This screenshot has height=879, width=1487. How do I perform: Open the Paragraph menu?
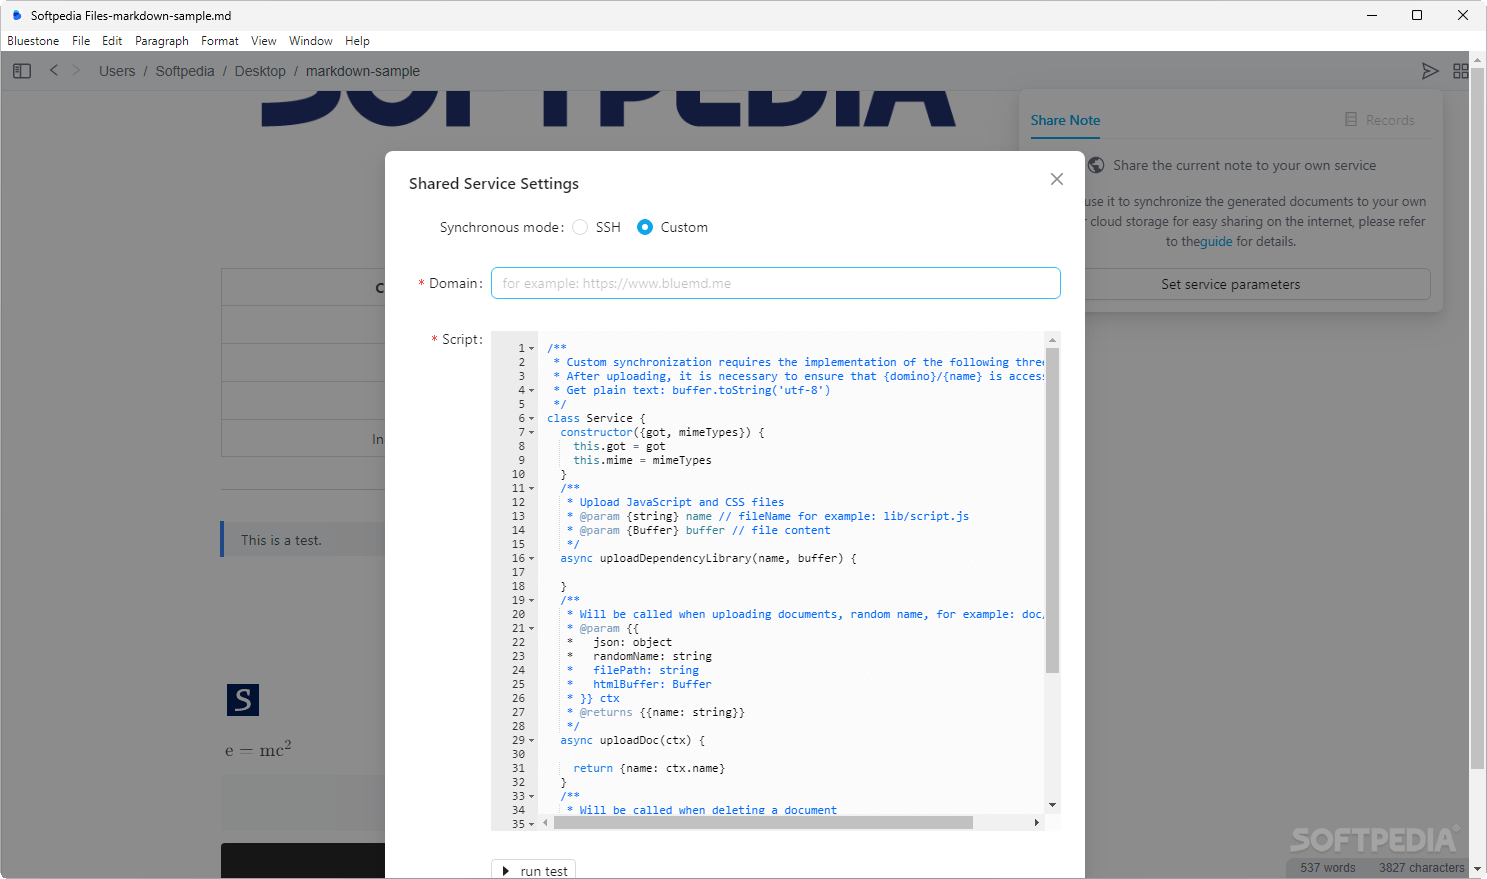click(x=162, y=41)
